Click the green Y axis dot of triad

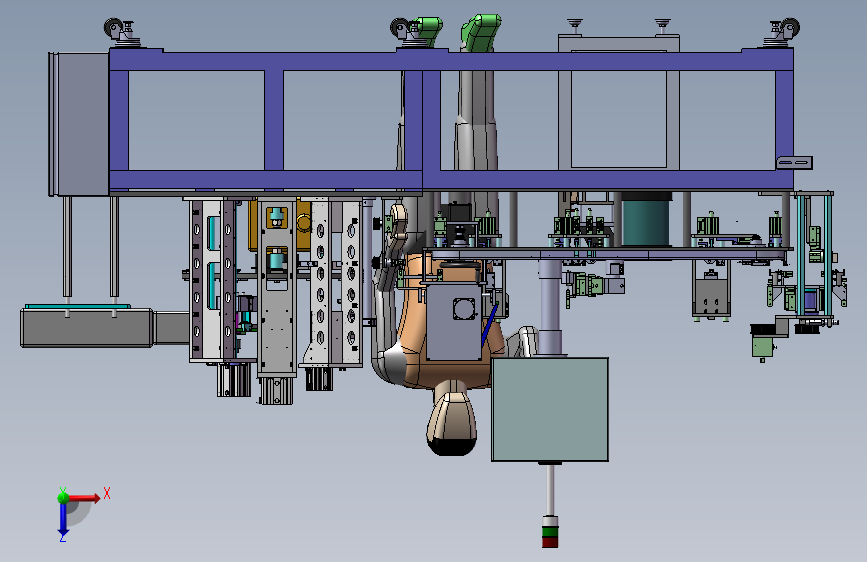(x=63, y=497)
